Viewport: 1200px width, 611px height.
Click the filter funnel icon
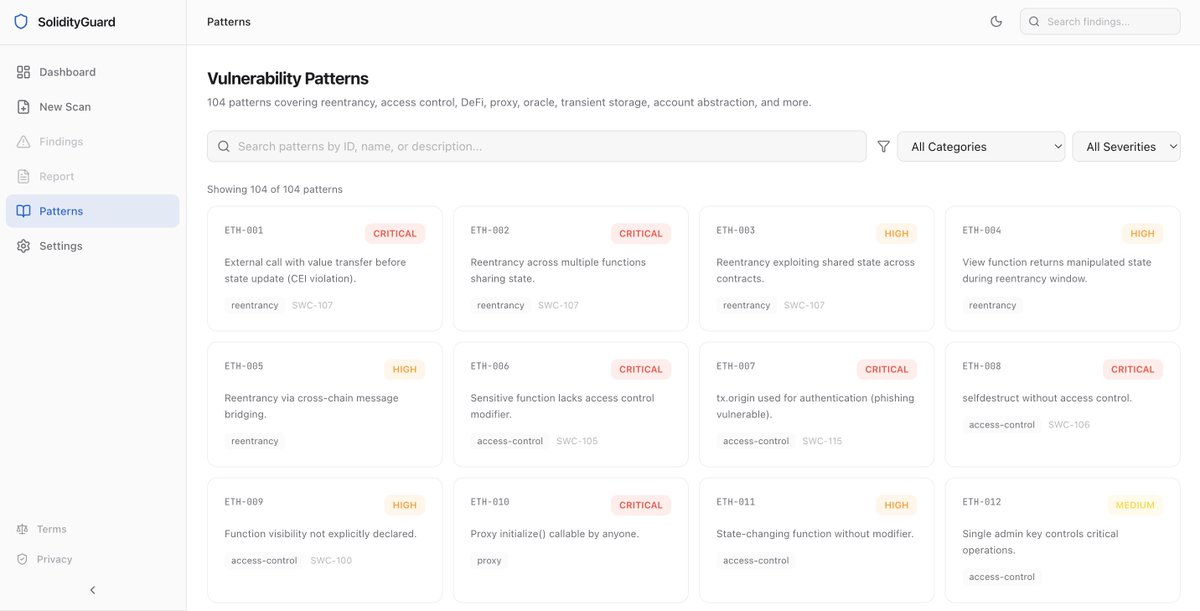(x=883, y=146)
